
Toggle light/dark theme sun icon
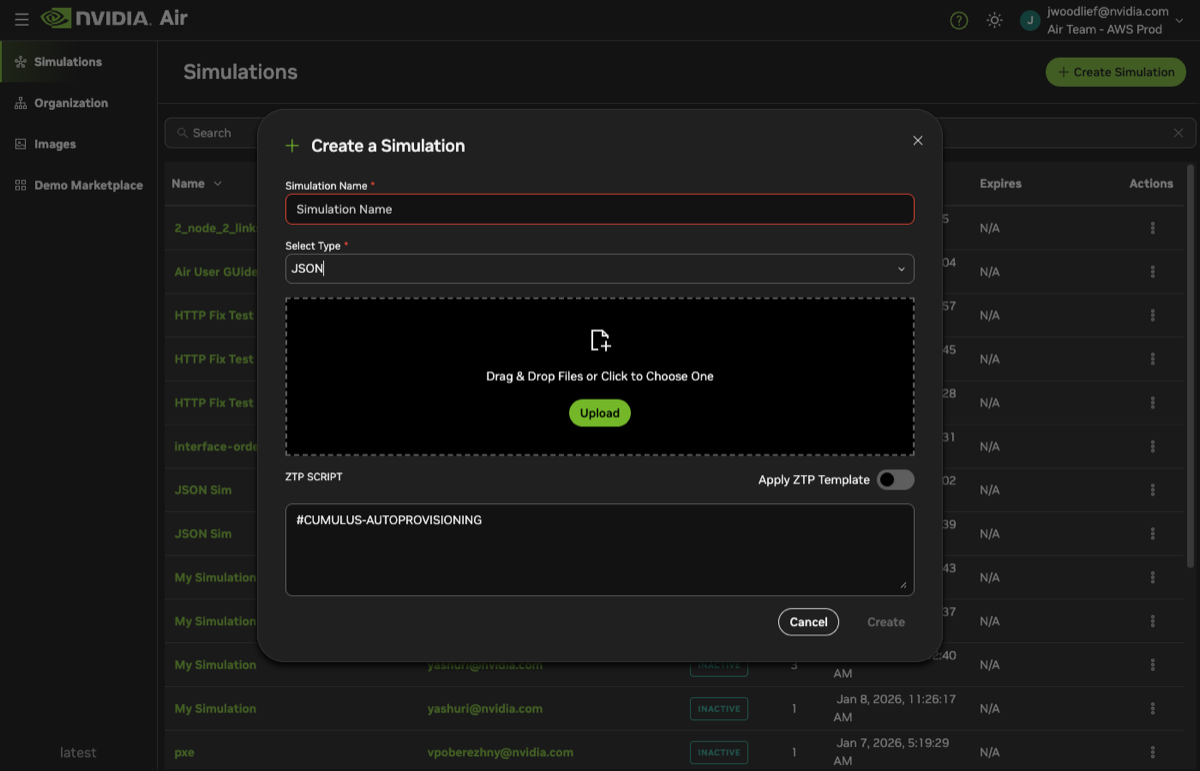click(994, 20)
